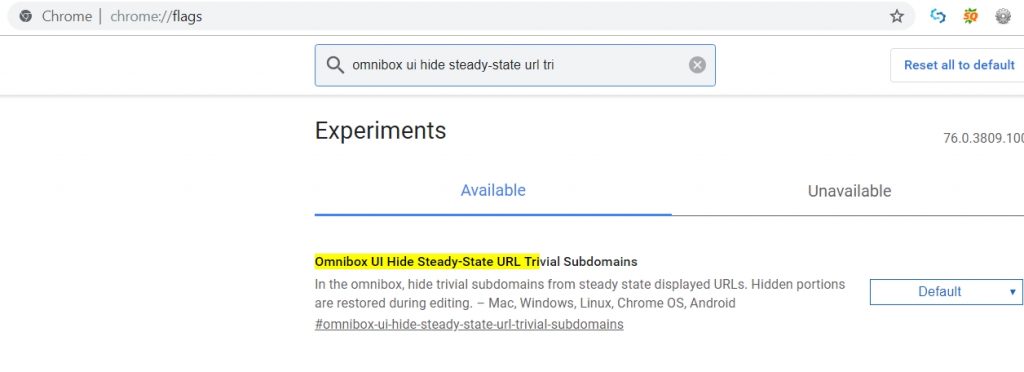This screenshot has height=372, width=1024.
Task: Open the #omnibox-ui-hide-steady-state-url-trivial-subdomains link
Action: (x=469, y=324)
